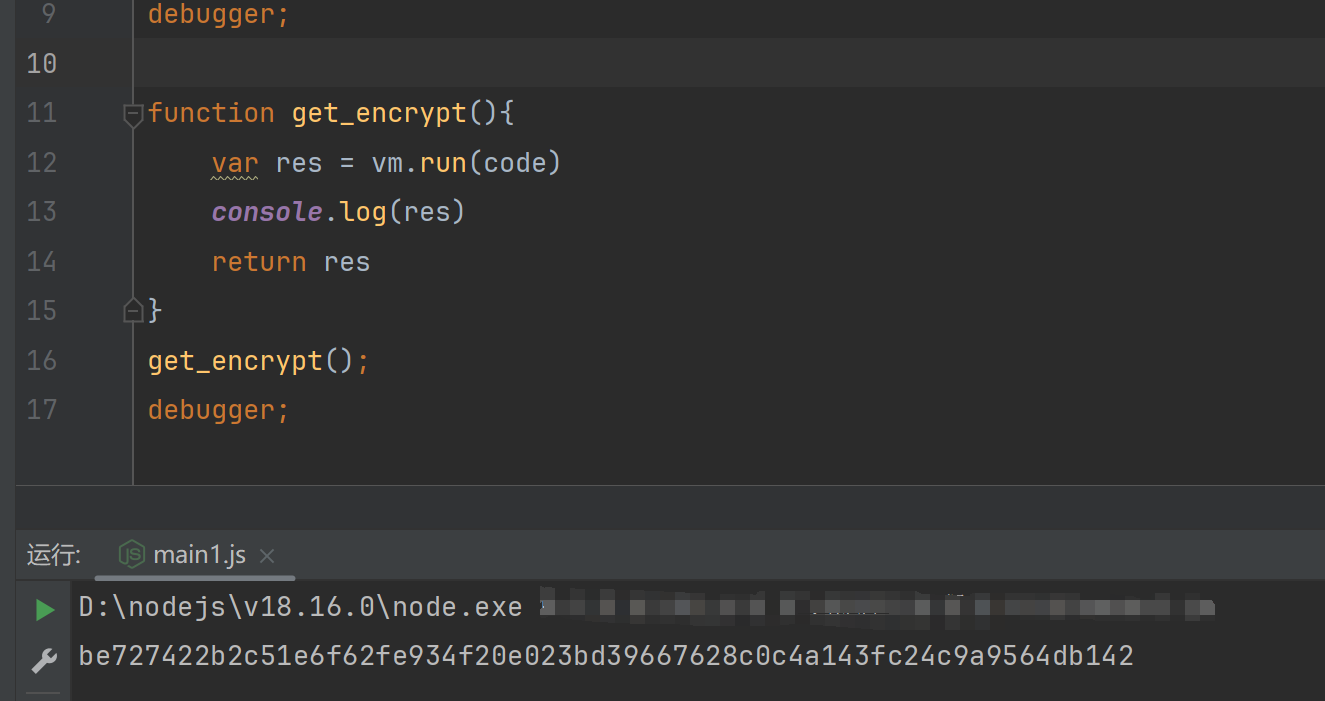Click line number 12 in gutter
The height and width of the screenshot is (701, 1325).
click(x=42, y=162)
